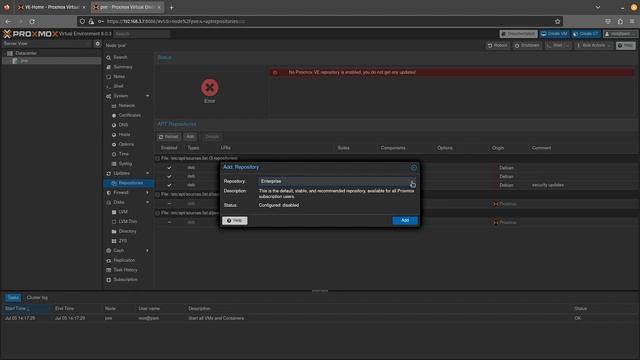Expand the Firewall section arrow
Image resolution: width=640 pixels, height=360 pixels.
coord(147,193)
